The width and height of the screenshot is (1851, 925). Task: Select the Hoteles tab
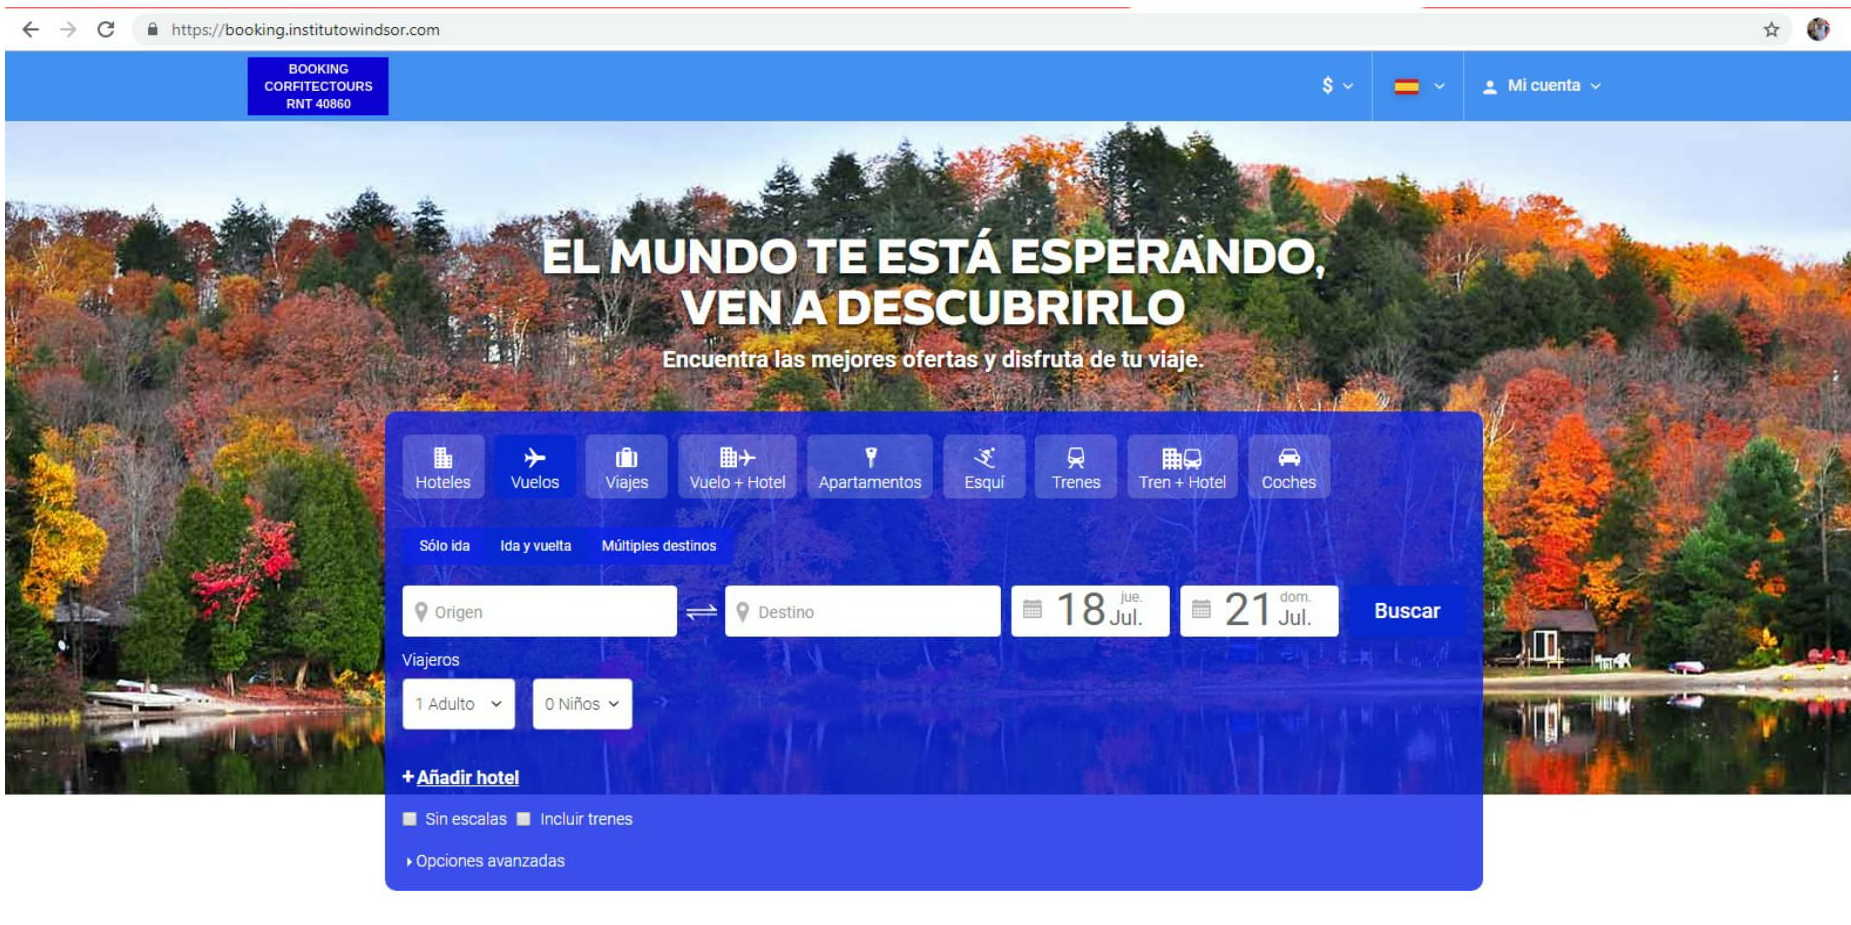click(x=443, y=467)
